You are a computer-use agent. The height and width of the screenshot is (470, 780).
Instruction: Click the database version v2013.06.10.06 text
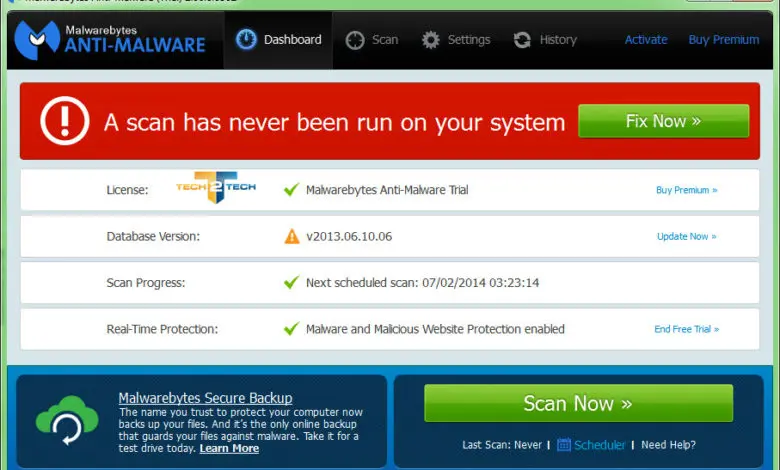(x=349, y=236)
